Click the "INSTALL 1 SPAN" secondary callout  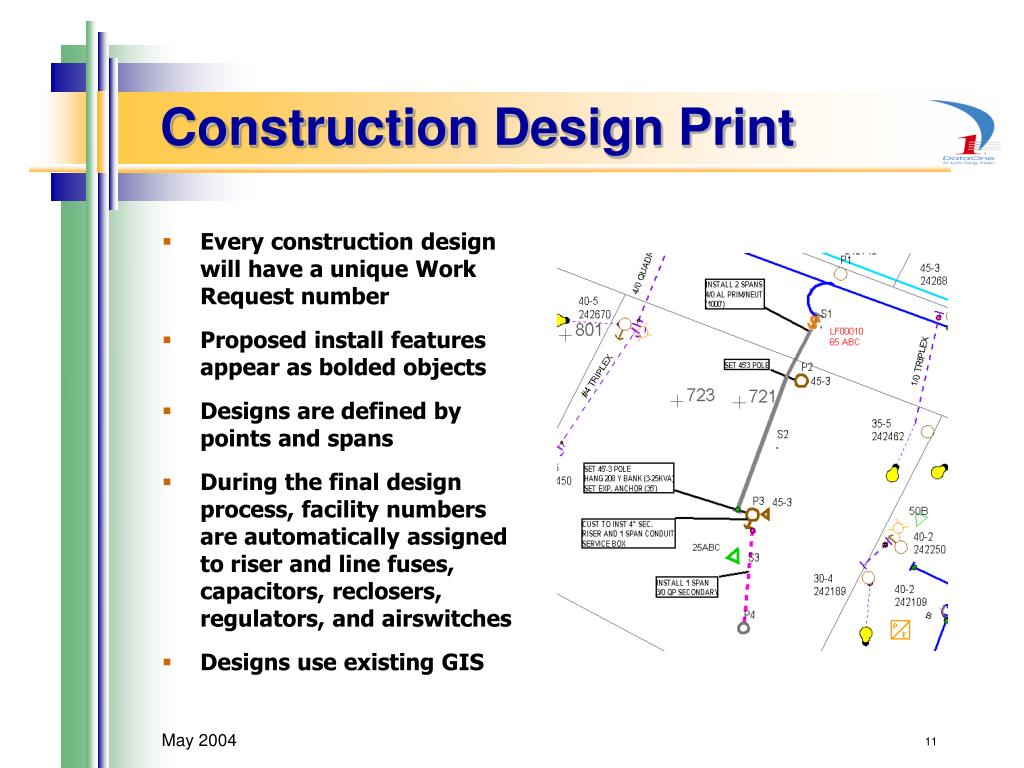pos(686,587)
